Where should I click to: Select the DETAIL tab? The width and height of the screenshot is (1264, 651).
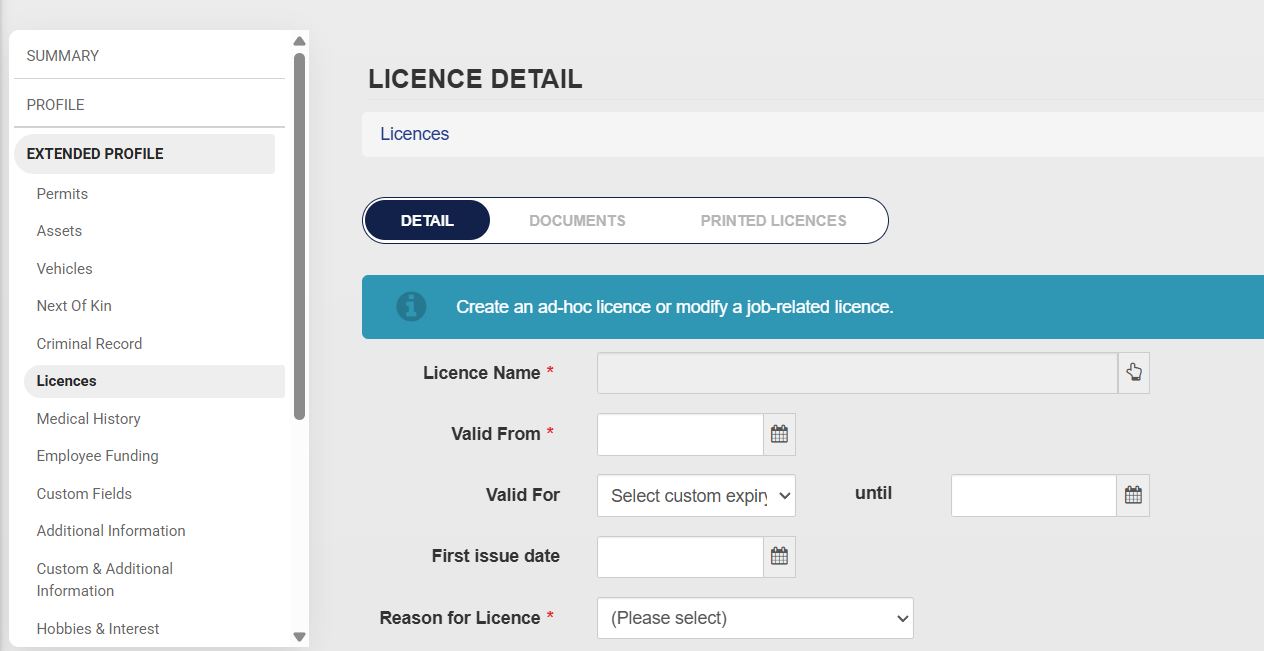coord(427,220)
